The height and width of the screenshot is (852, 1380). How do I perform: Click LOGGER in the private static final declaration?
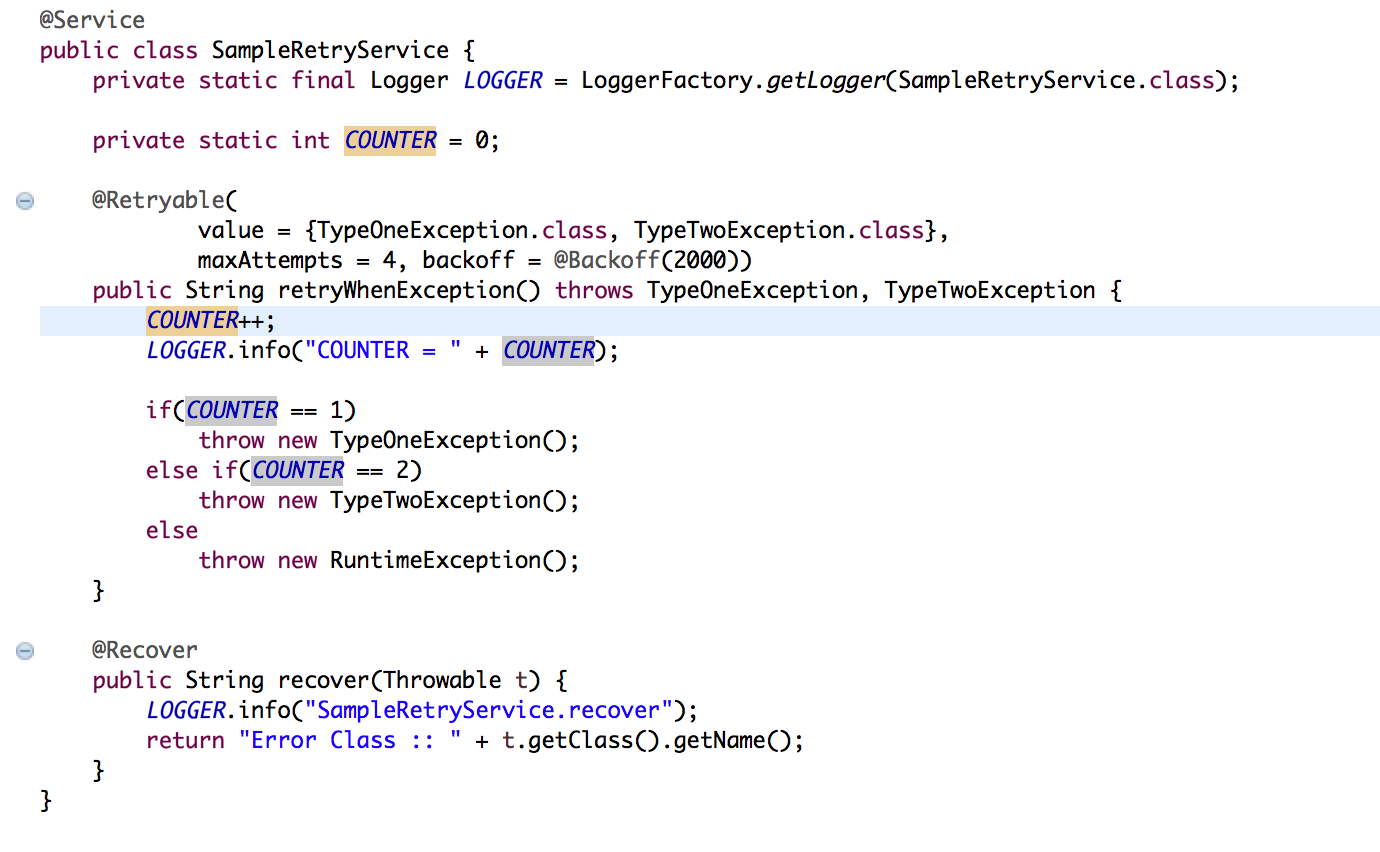click(x=502, y=80)
